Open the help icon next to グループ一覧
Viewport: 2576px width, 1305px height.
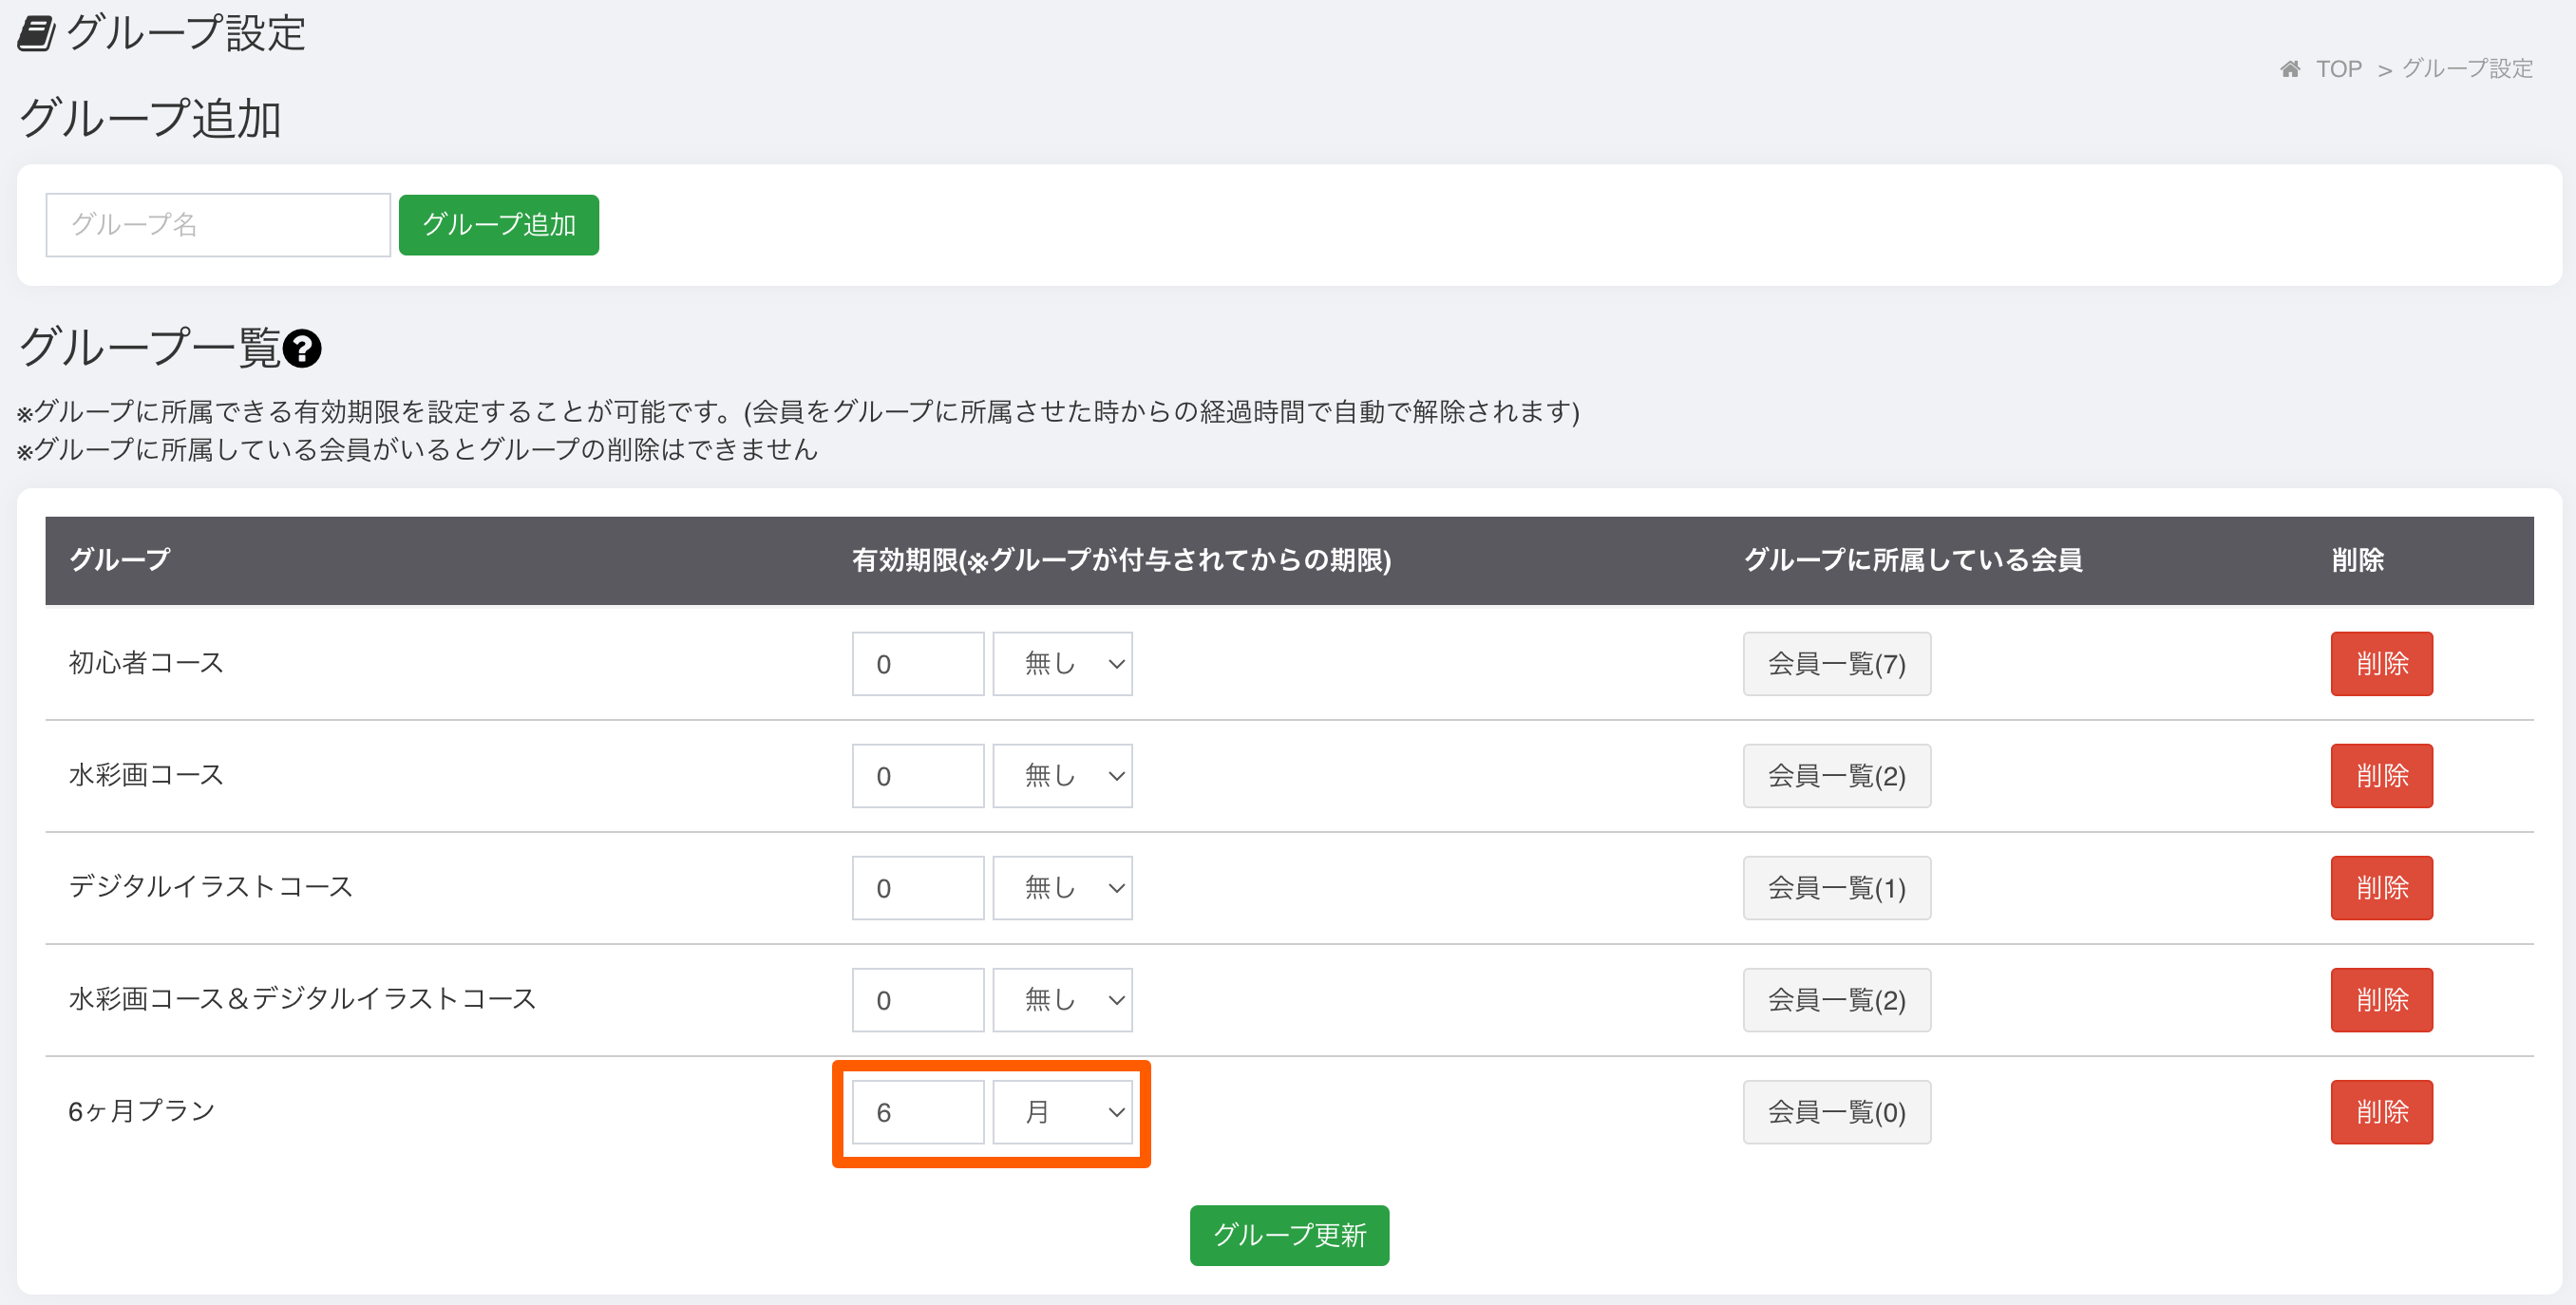(302, 349)
